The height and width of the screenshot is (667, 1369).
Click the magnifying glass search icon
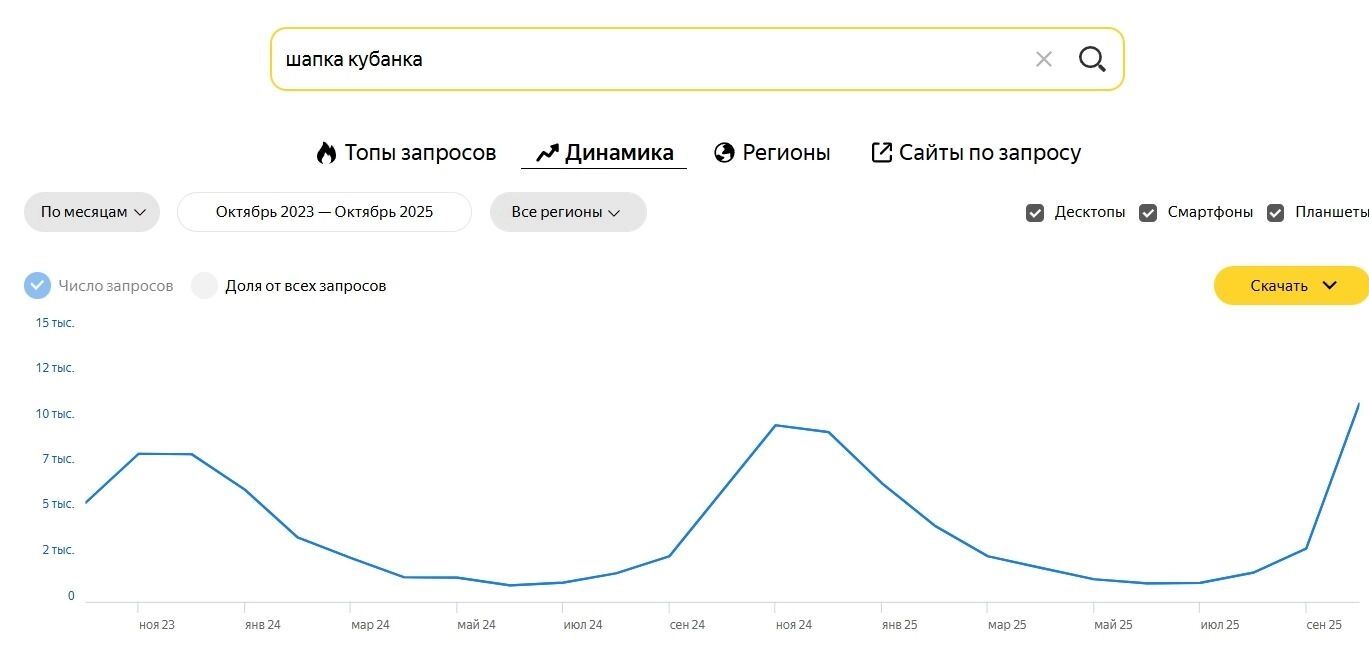tap(1092, 60)
